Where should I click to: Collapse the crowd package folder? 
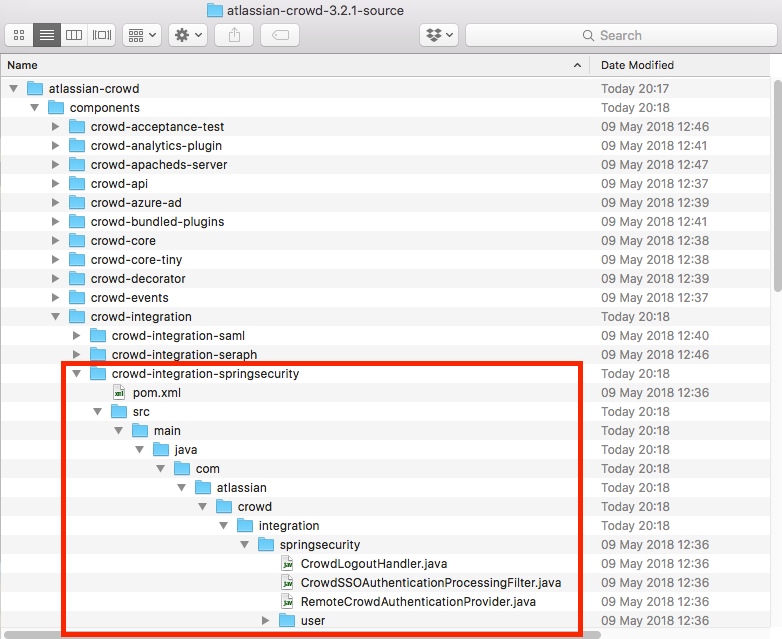[x=202, y=507]
